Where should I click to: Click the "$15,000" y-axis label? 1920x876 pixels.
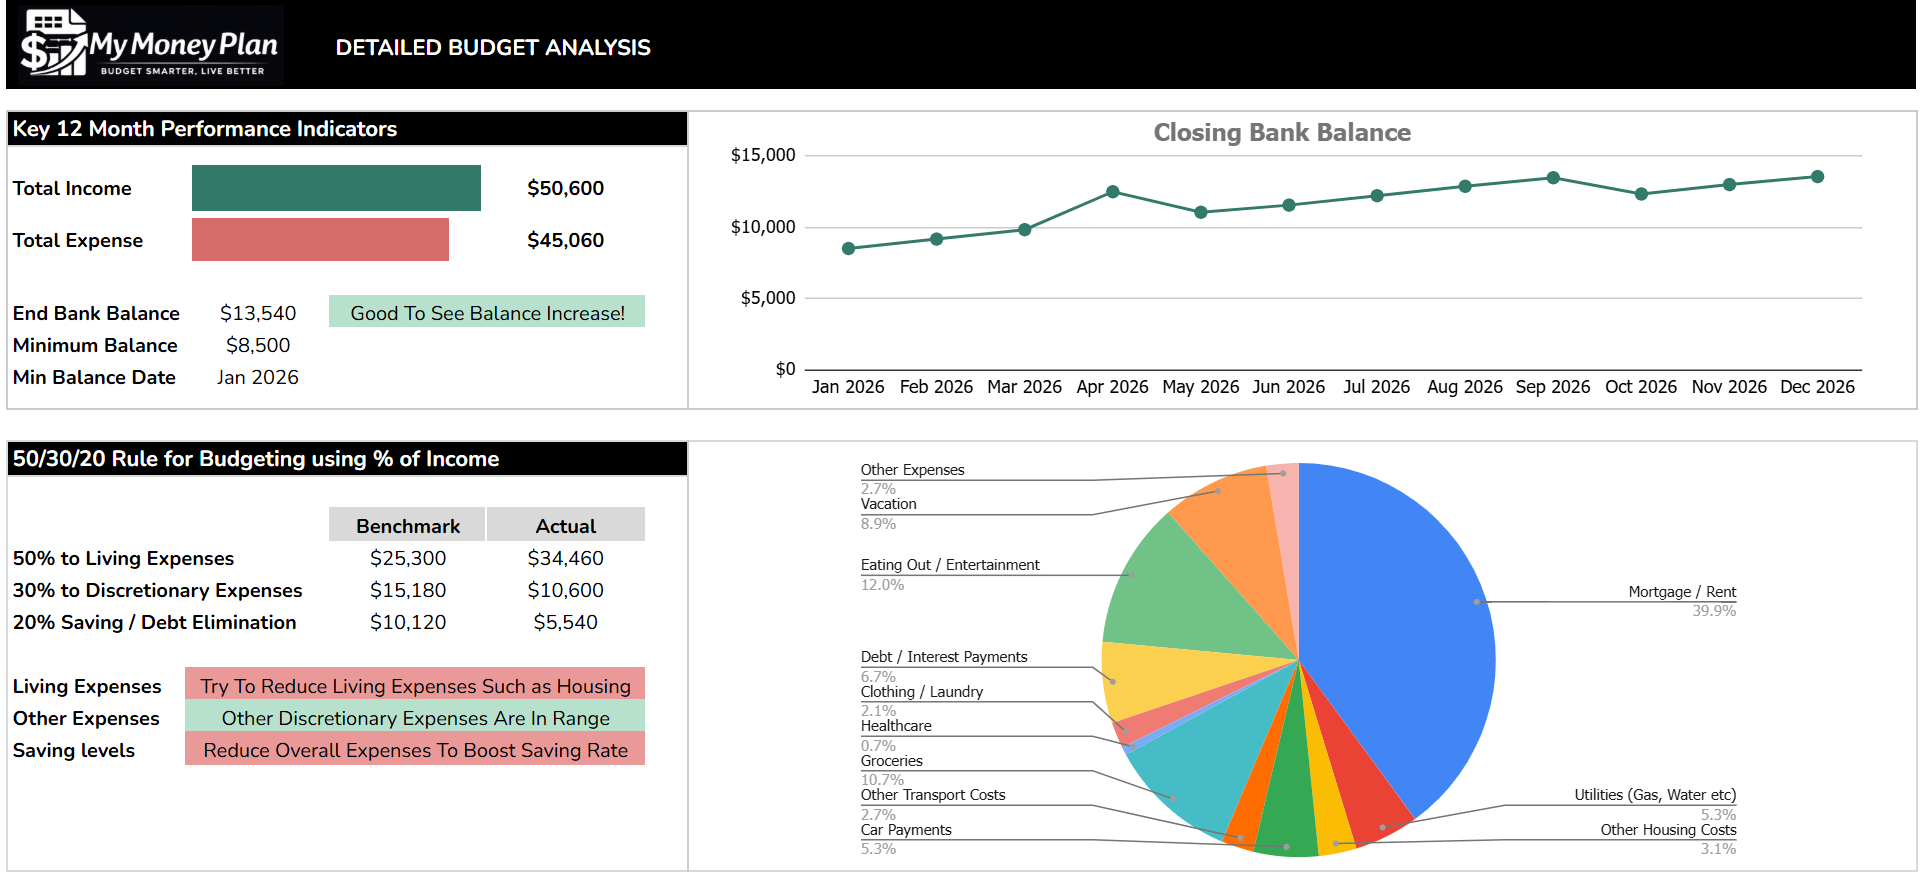pyautogui.click(x=763, y=155)
